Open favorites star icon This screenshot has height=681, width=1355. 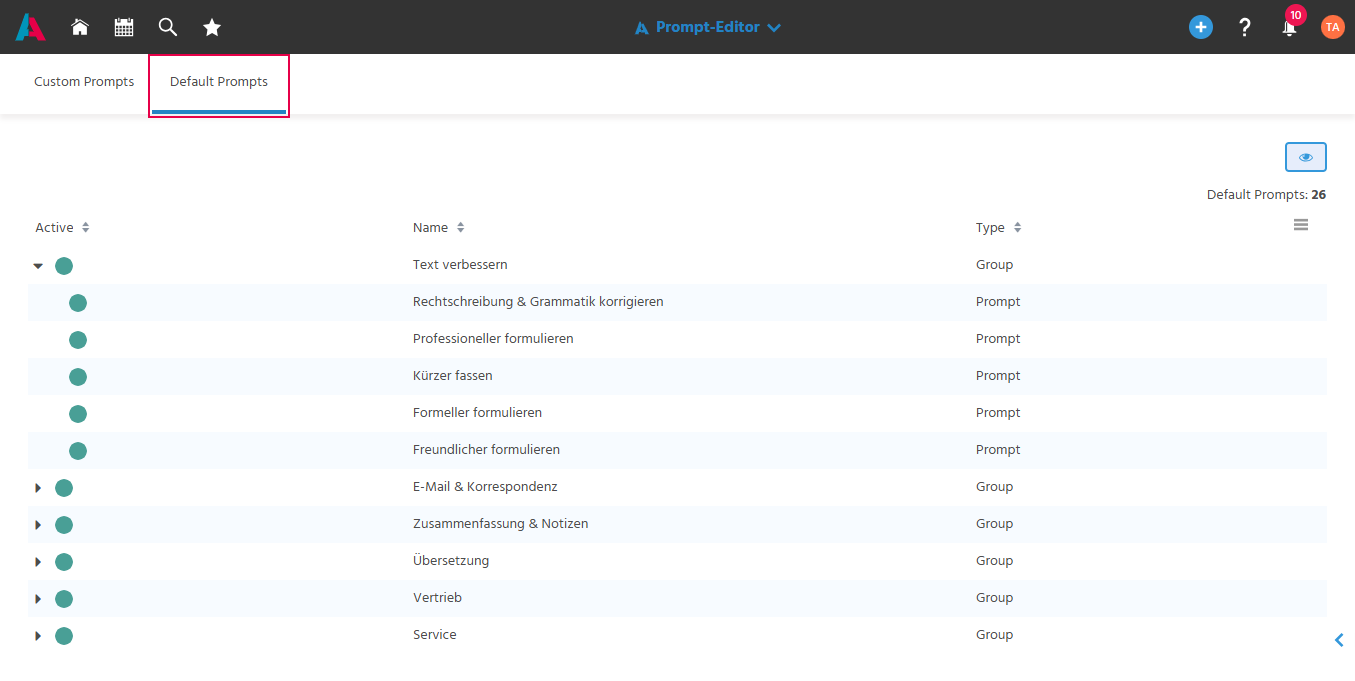[212, 27]
